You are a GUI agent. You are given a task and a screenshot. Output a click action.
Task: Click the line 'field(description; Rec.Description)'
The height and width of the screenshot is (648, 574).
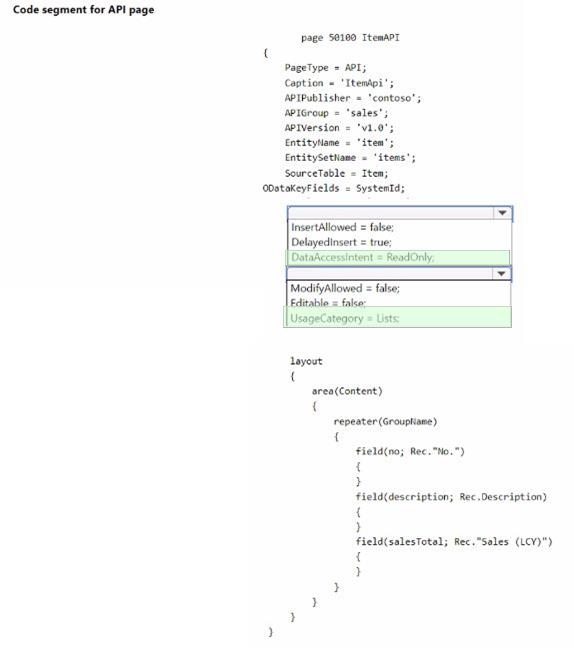tap(451, 497)
